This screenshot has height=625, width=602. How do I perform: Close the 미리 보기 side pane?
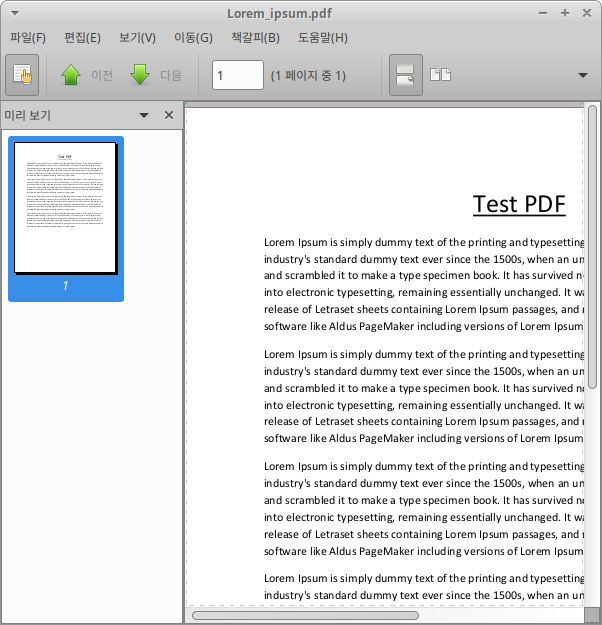click(169, 116)
